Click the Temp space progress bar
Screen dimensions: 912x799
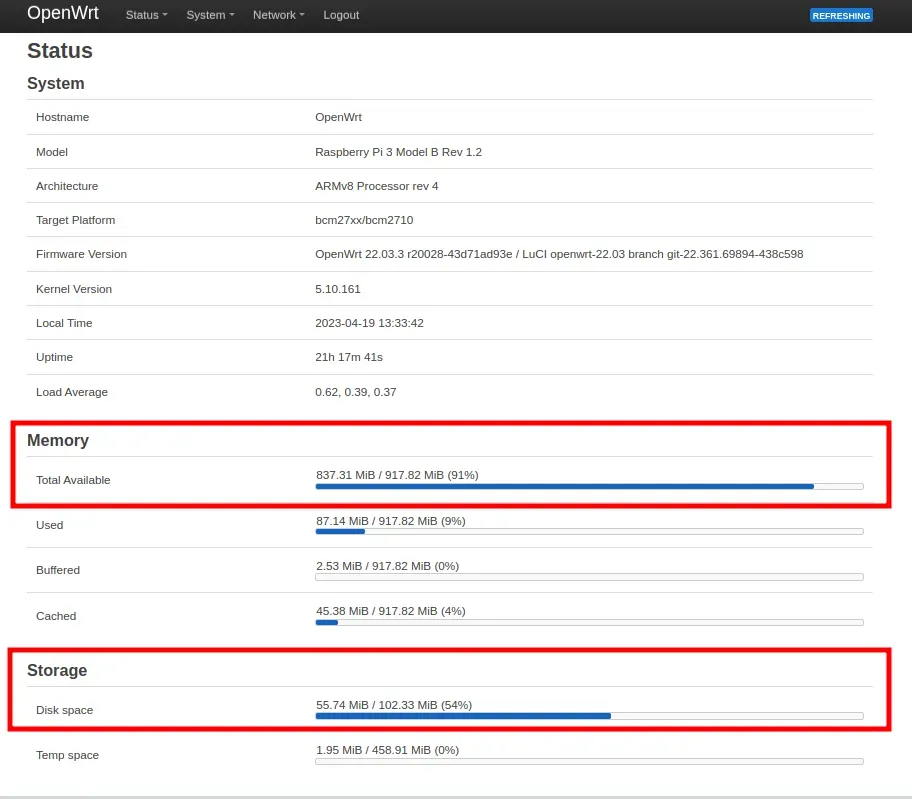(x=589, y=761)
